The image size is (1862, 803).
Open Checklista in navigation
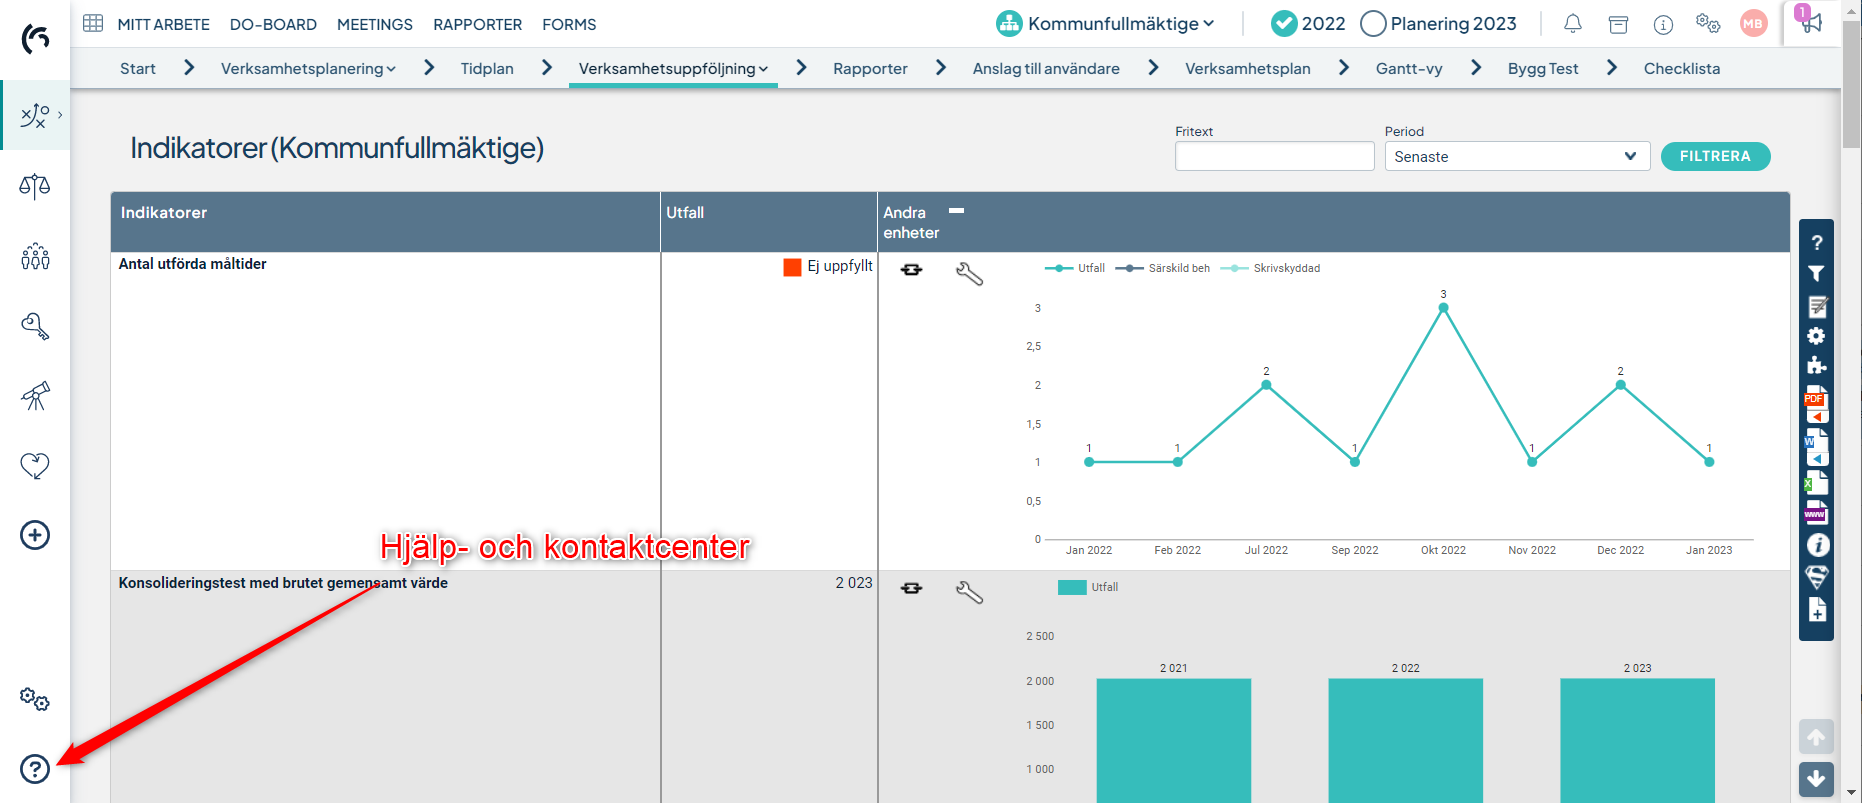tap(1682, 68)
